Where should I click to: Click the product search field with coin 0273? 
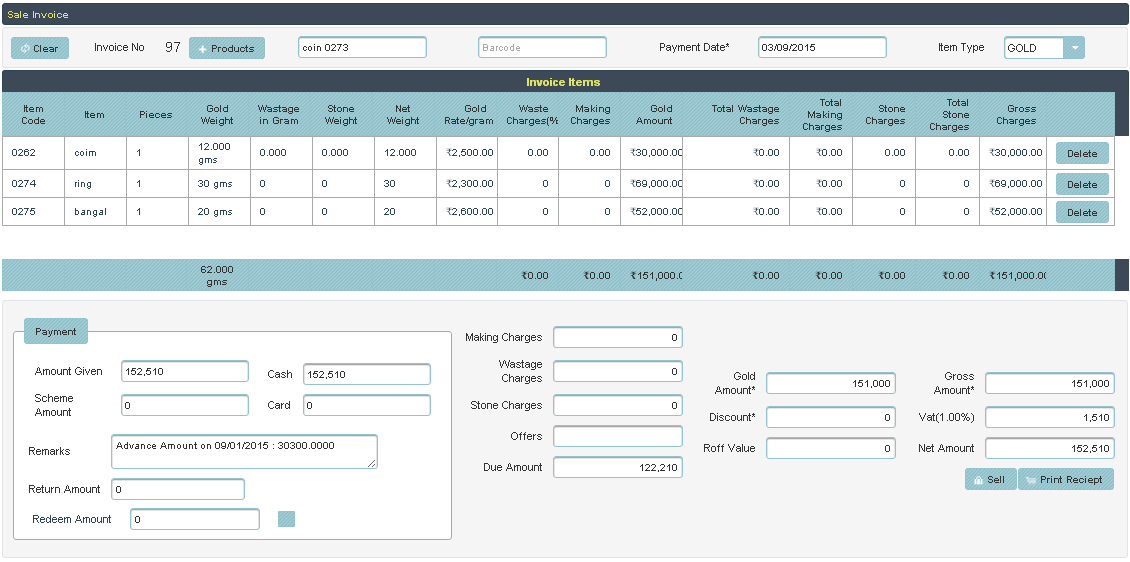[362, 48]
